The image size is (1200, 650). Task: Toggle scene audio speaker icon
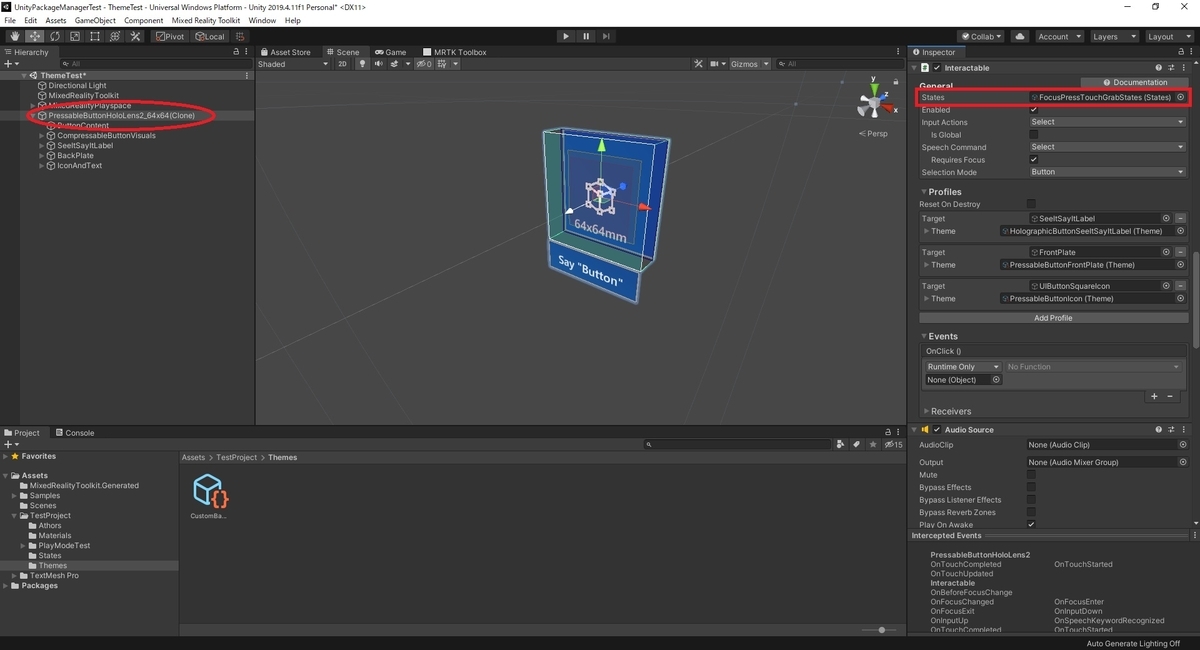point(379,64)
